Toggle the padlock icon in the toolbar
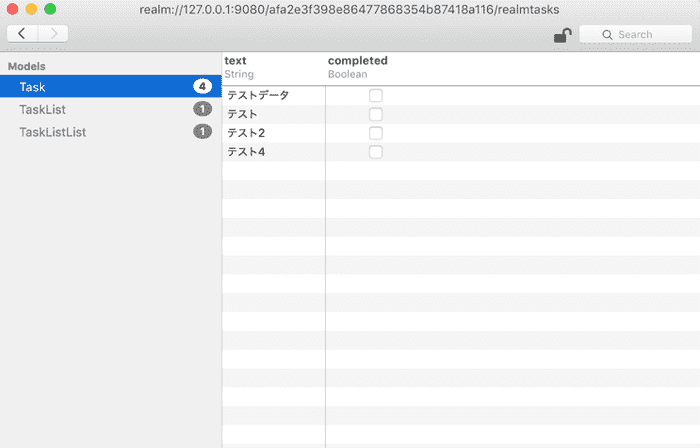Viewport: 700px width, 448px height. (x=563, y=36)
